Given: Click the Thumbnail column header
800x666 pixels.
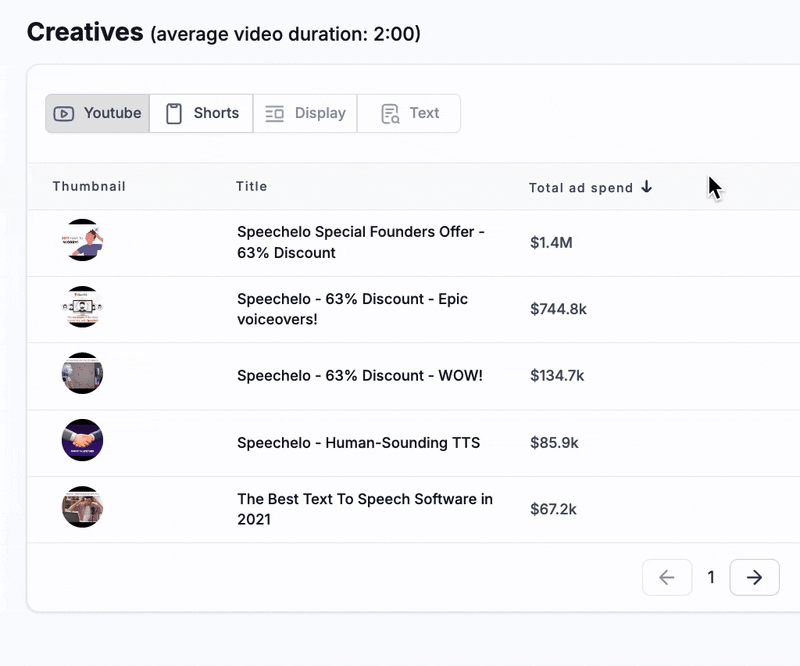Looking at the screenshot, I should 89,186.
